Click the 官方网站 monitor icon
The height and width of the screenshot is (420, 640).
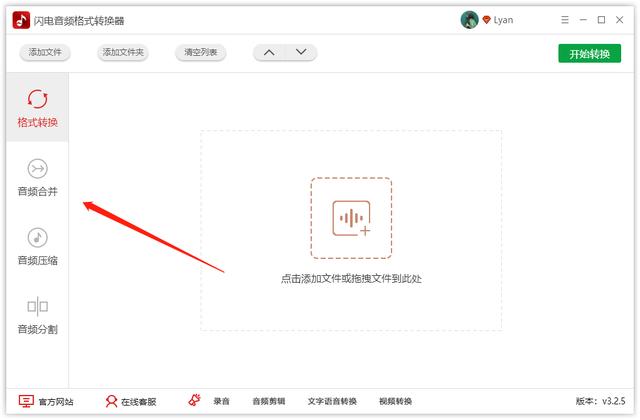[x=26, y=401]
